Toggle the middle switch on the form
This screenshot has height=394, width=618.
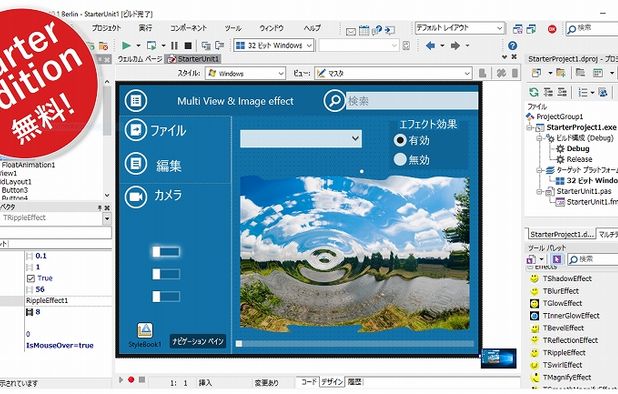click(166, 274)
